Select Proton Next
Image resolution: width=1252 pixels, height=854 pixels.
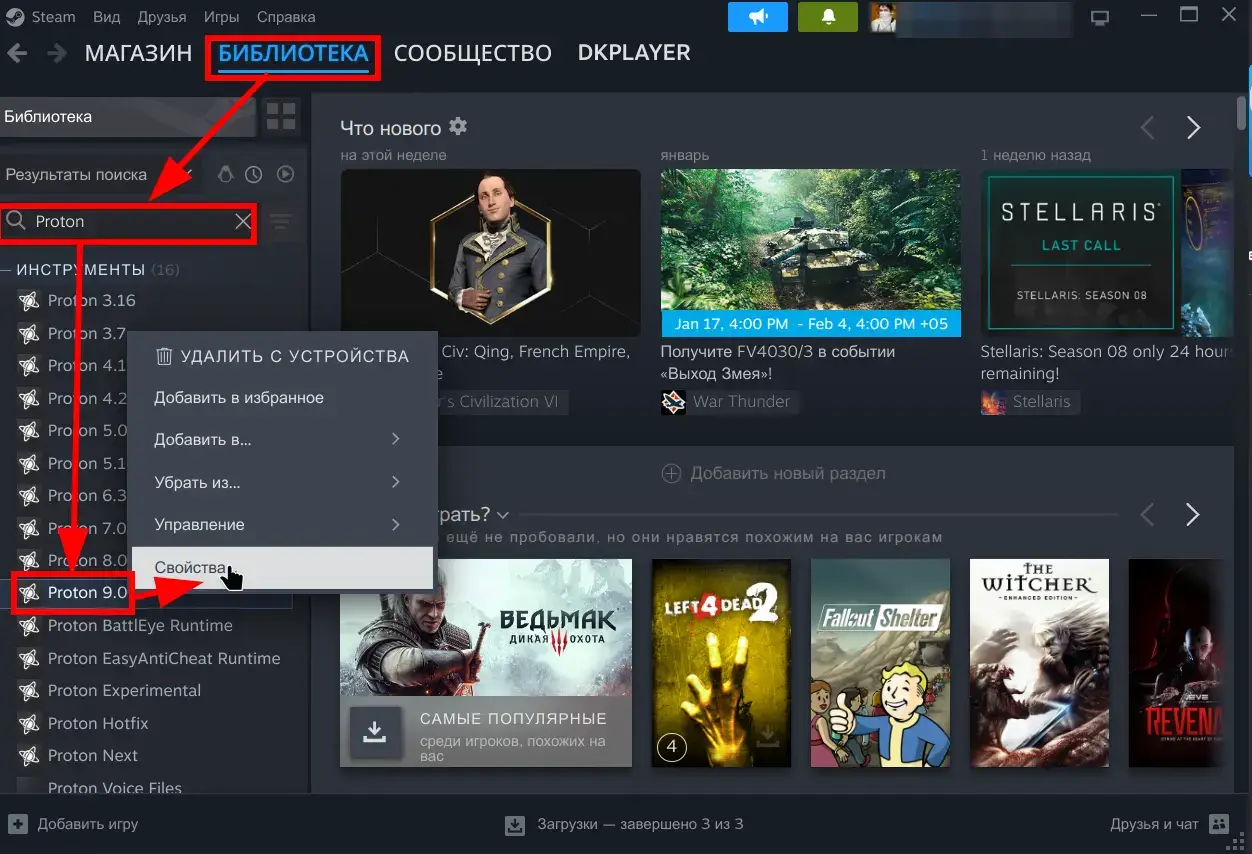93,756
